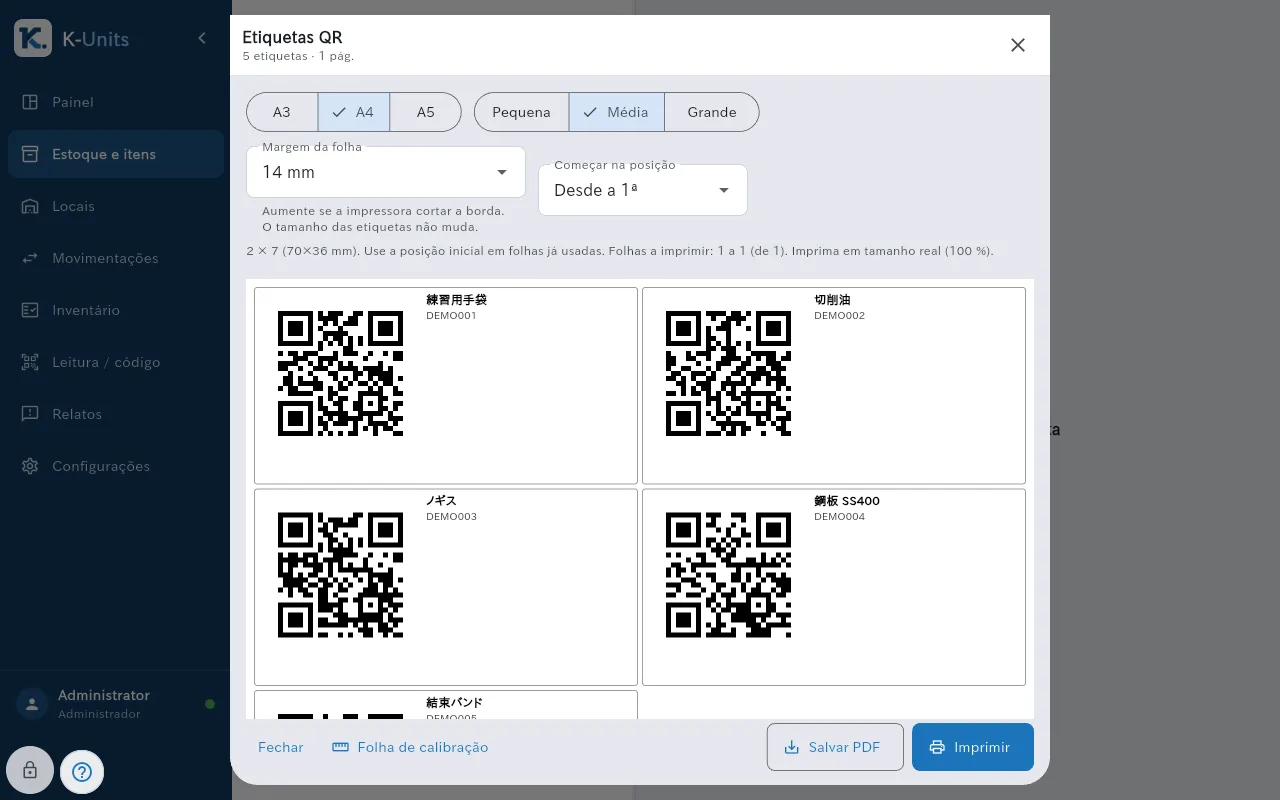Screen dimensions: 1280x800
Task: Go to Painel in sidebar
Action: click(x=116, y=102)
